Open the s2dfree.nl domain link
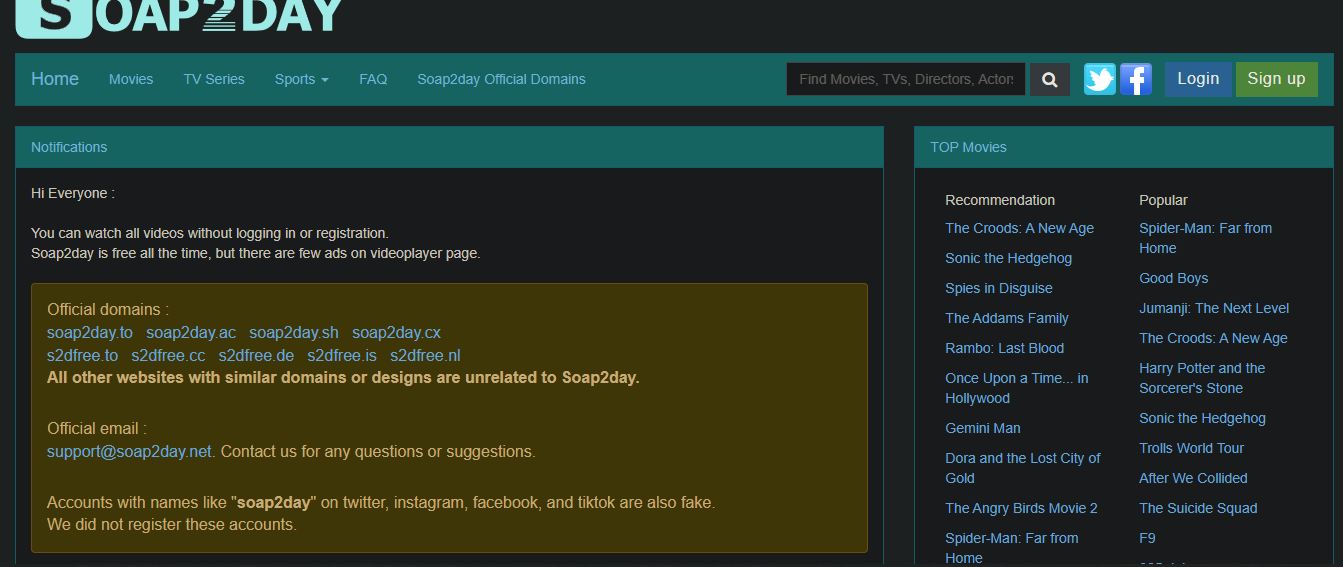1343x567 pixels. (425, 356)
